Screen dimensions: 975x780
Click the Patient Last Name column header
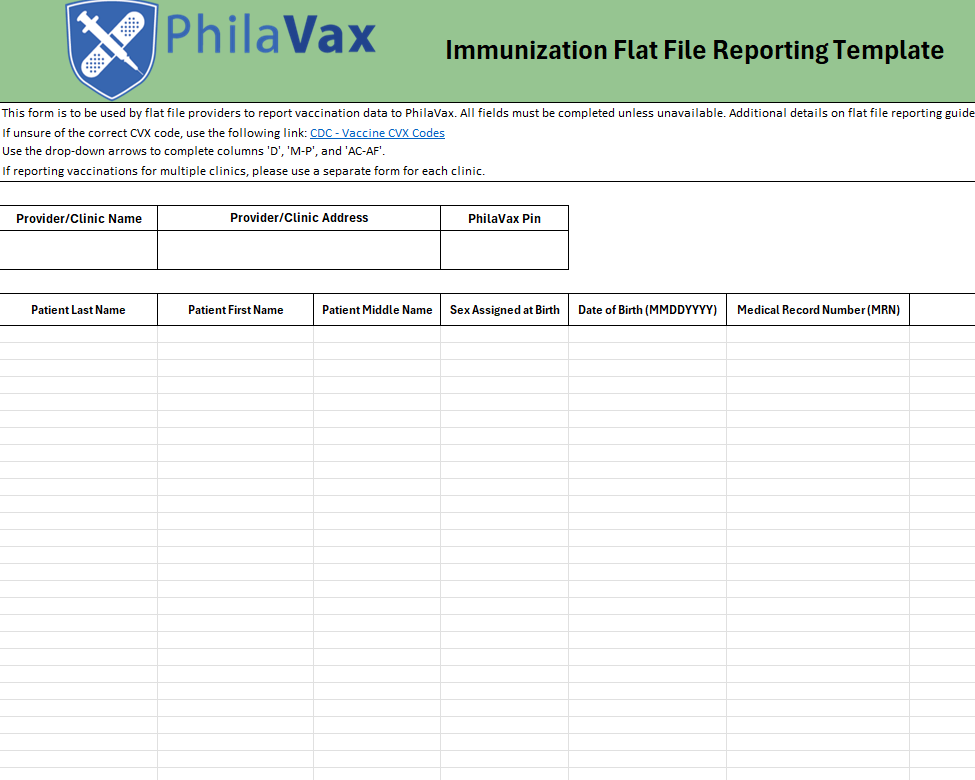(x=78, y=310)
